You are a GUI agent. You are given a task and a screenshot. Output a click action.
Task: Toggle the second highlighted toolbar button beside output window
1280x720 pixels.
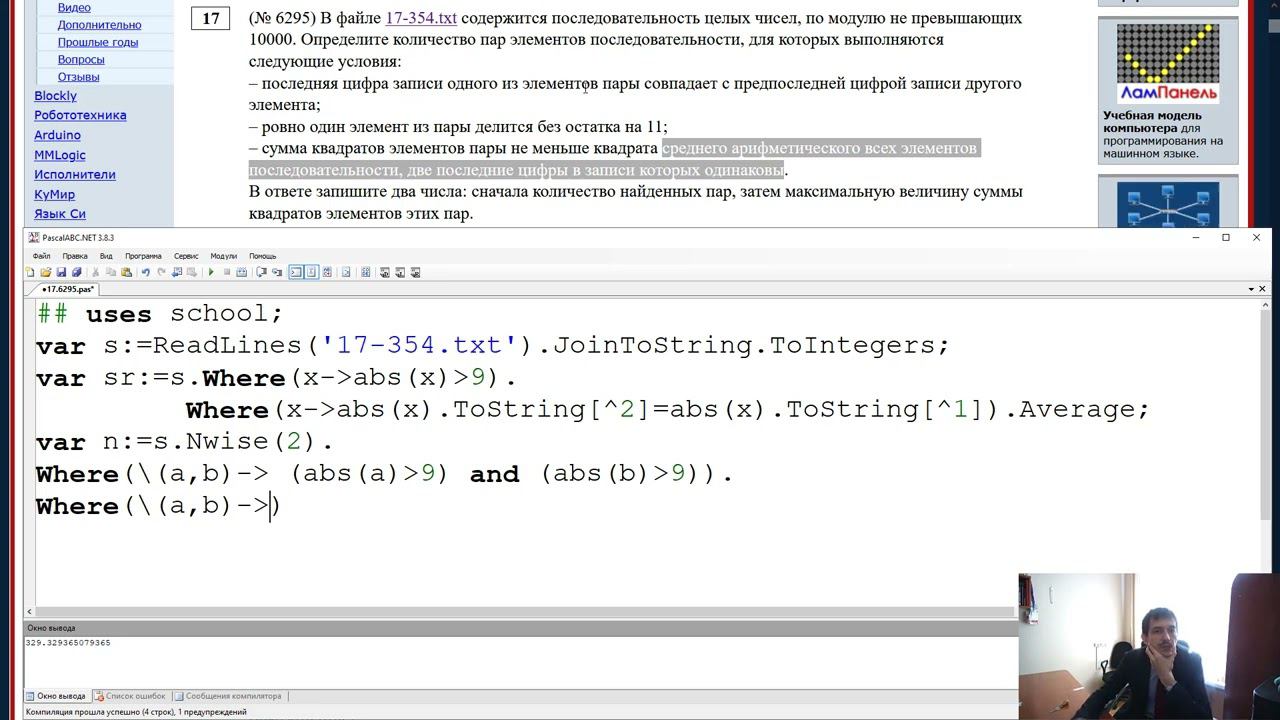tap(311, 272)
